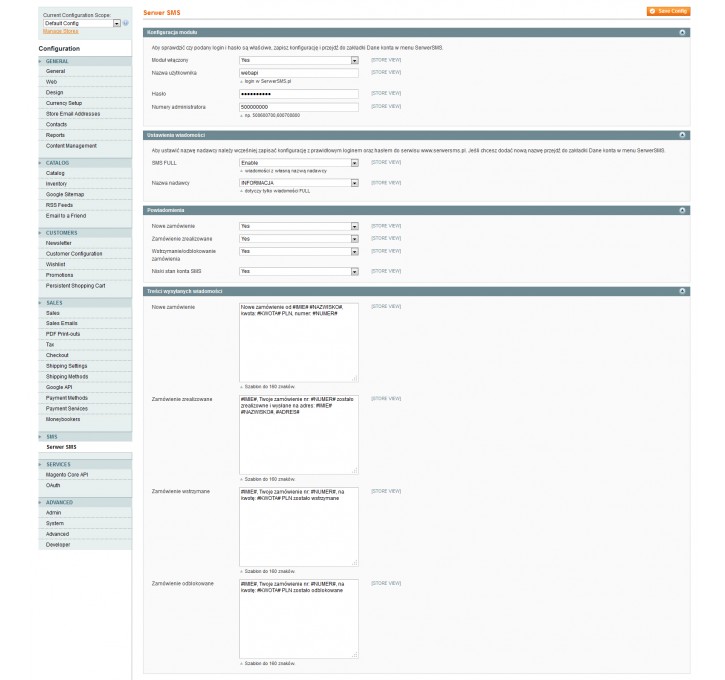Open the Moneybookers tab

click(x=85, y=419)
